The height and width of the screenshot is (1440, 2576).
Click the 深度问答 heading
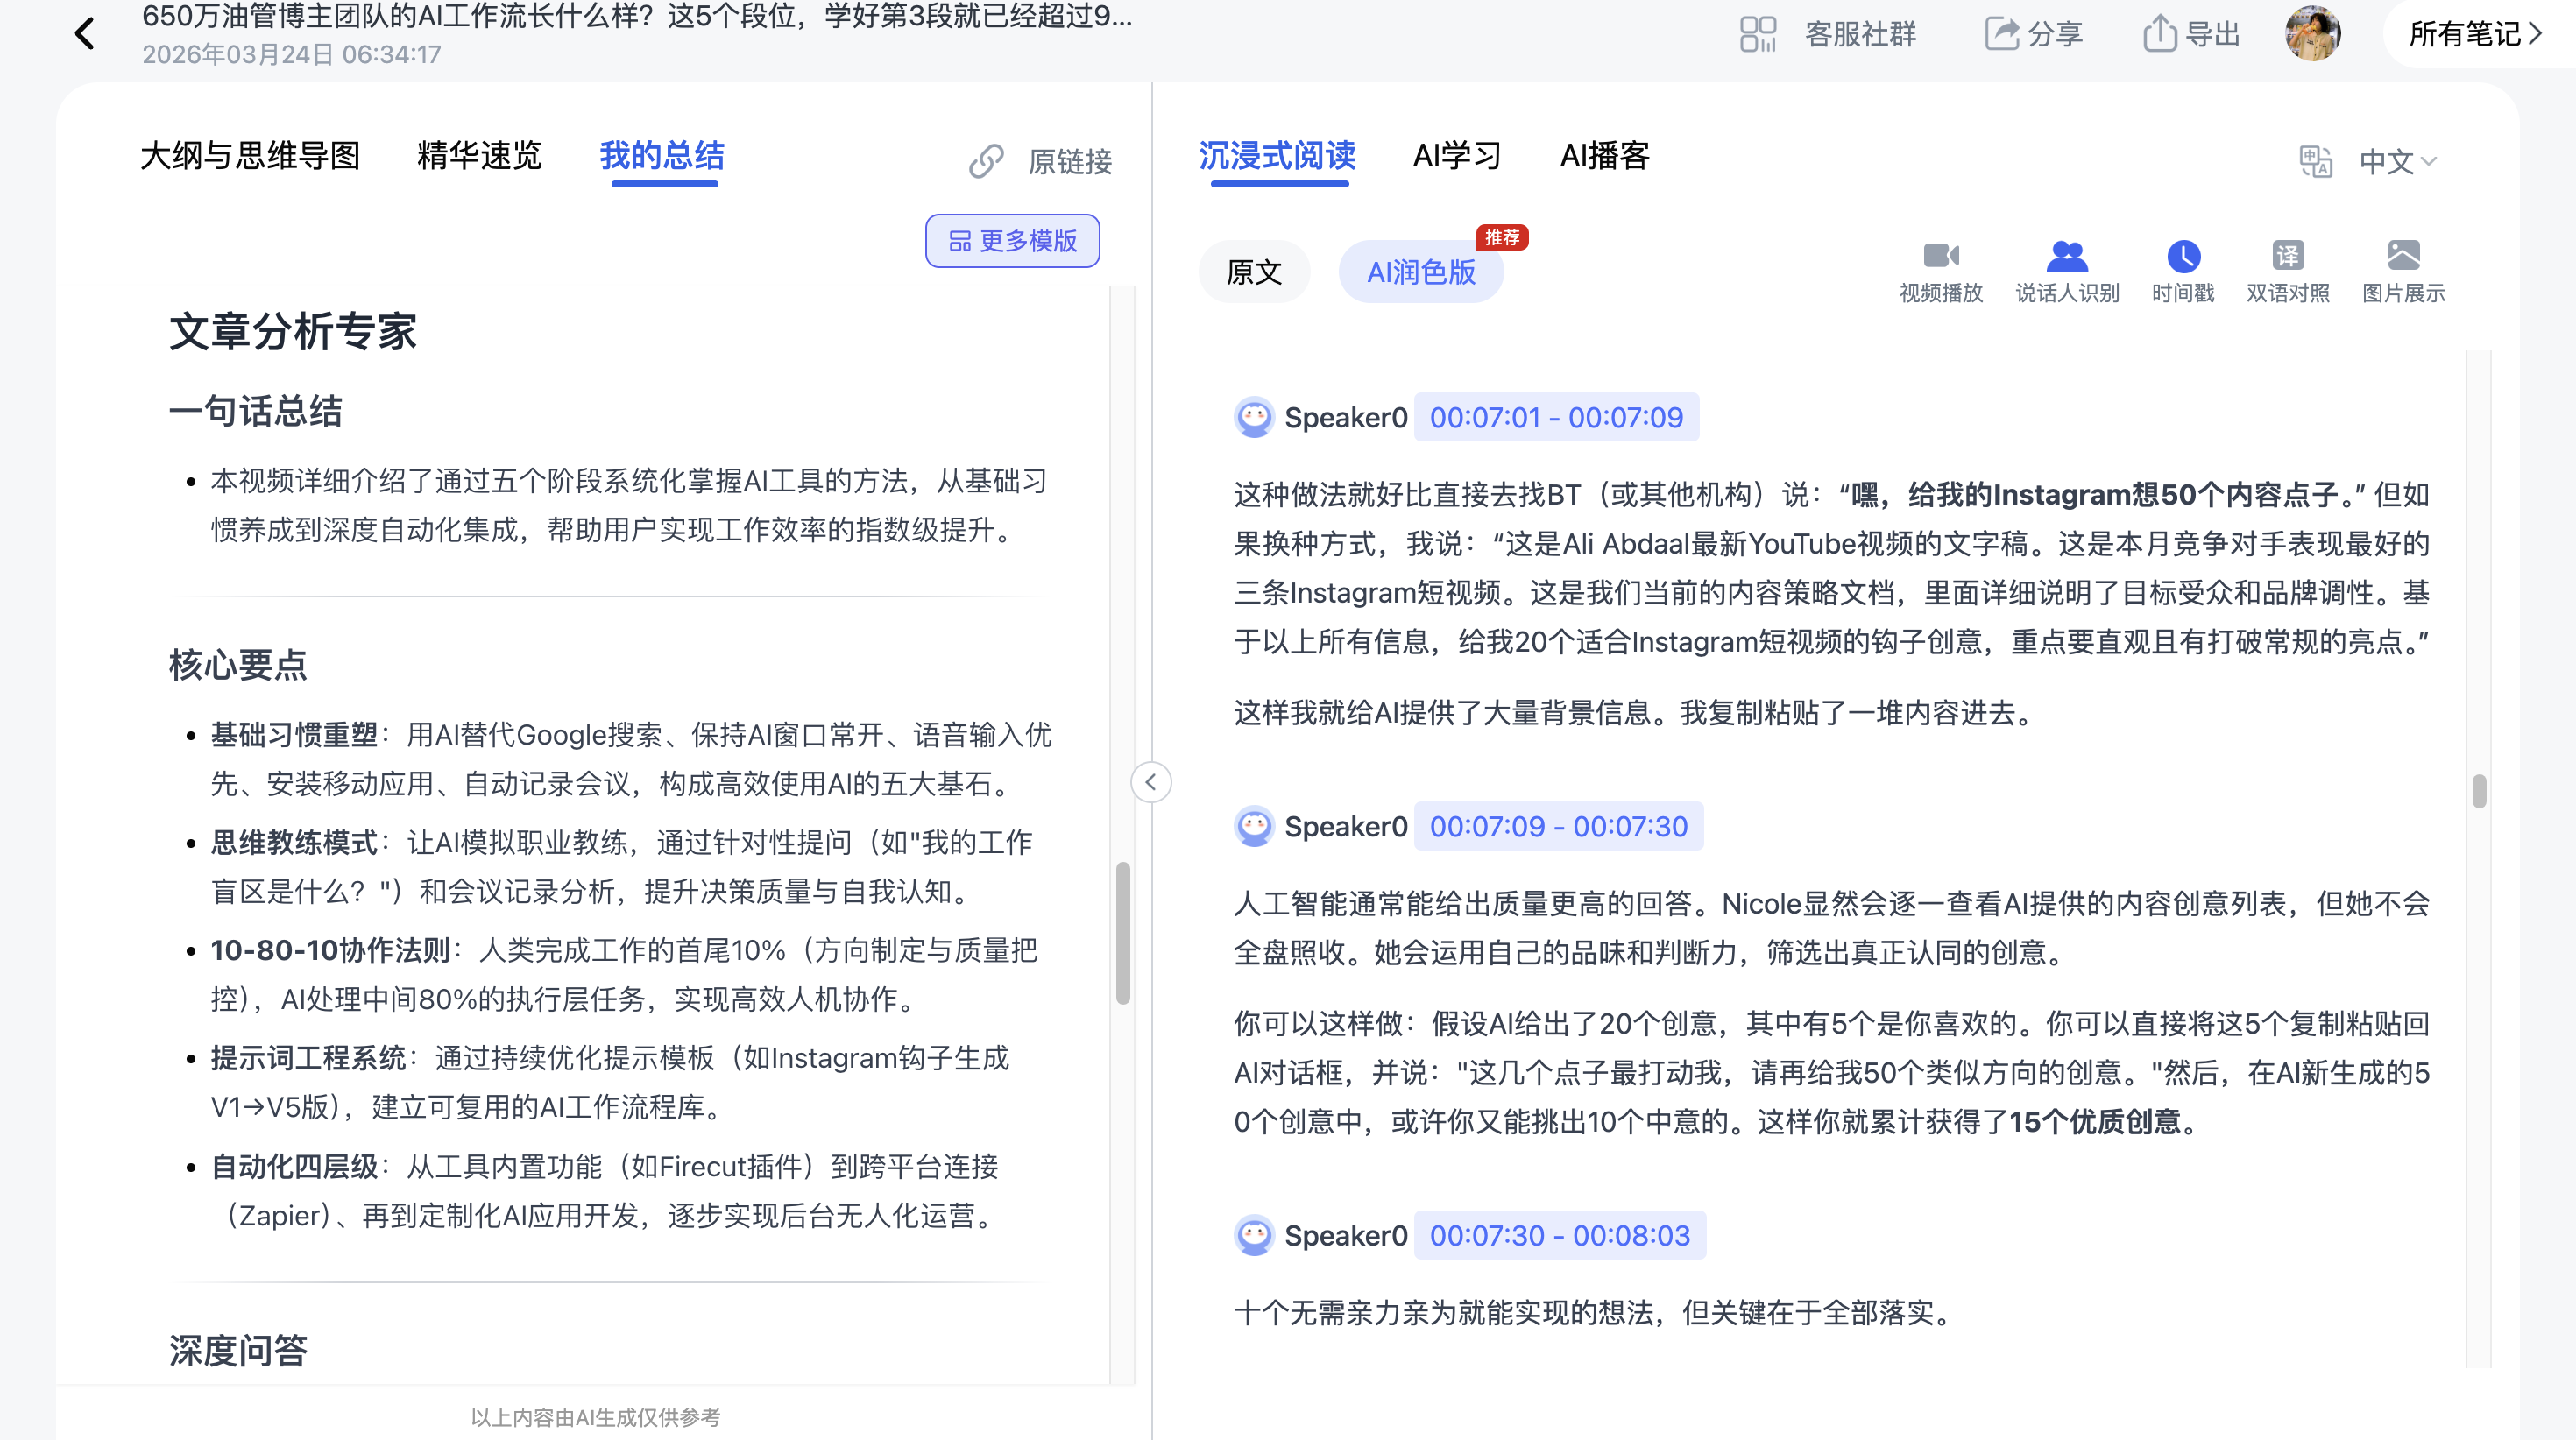pos(237,1350)
